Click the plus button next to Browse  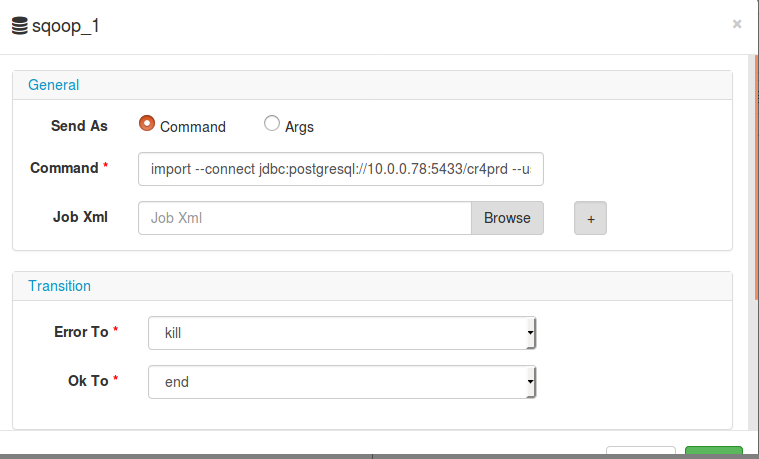590,218
